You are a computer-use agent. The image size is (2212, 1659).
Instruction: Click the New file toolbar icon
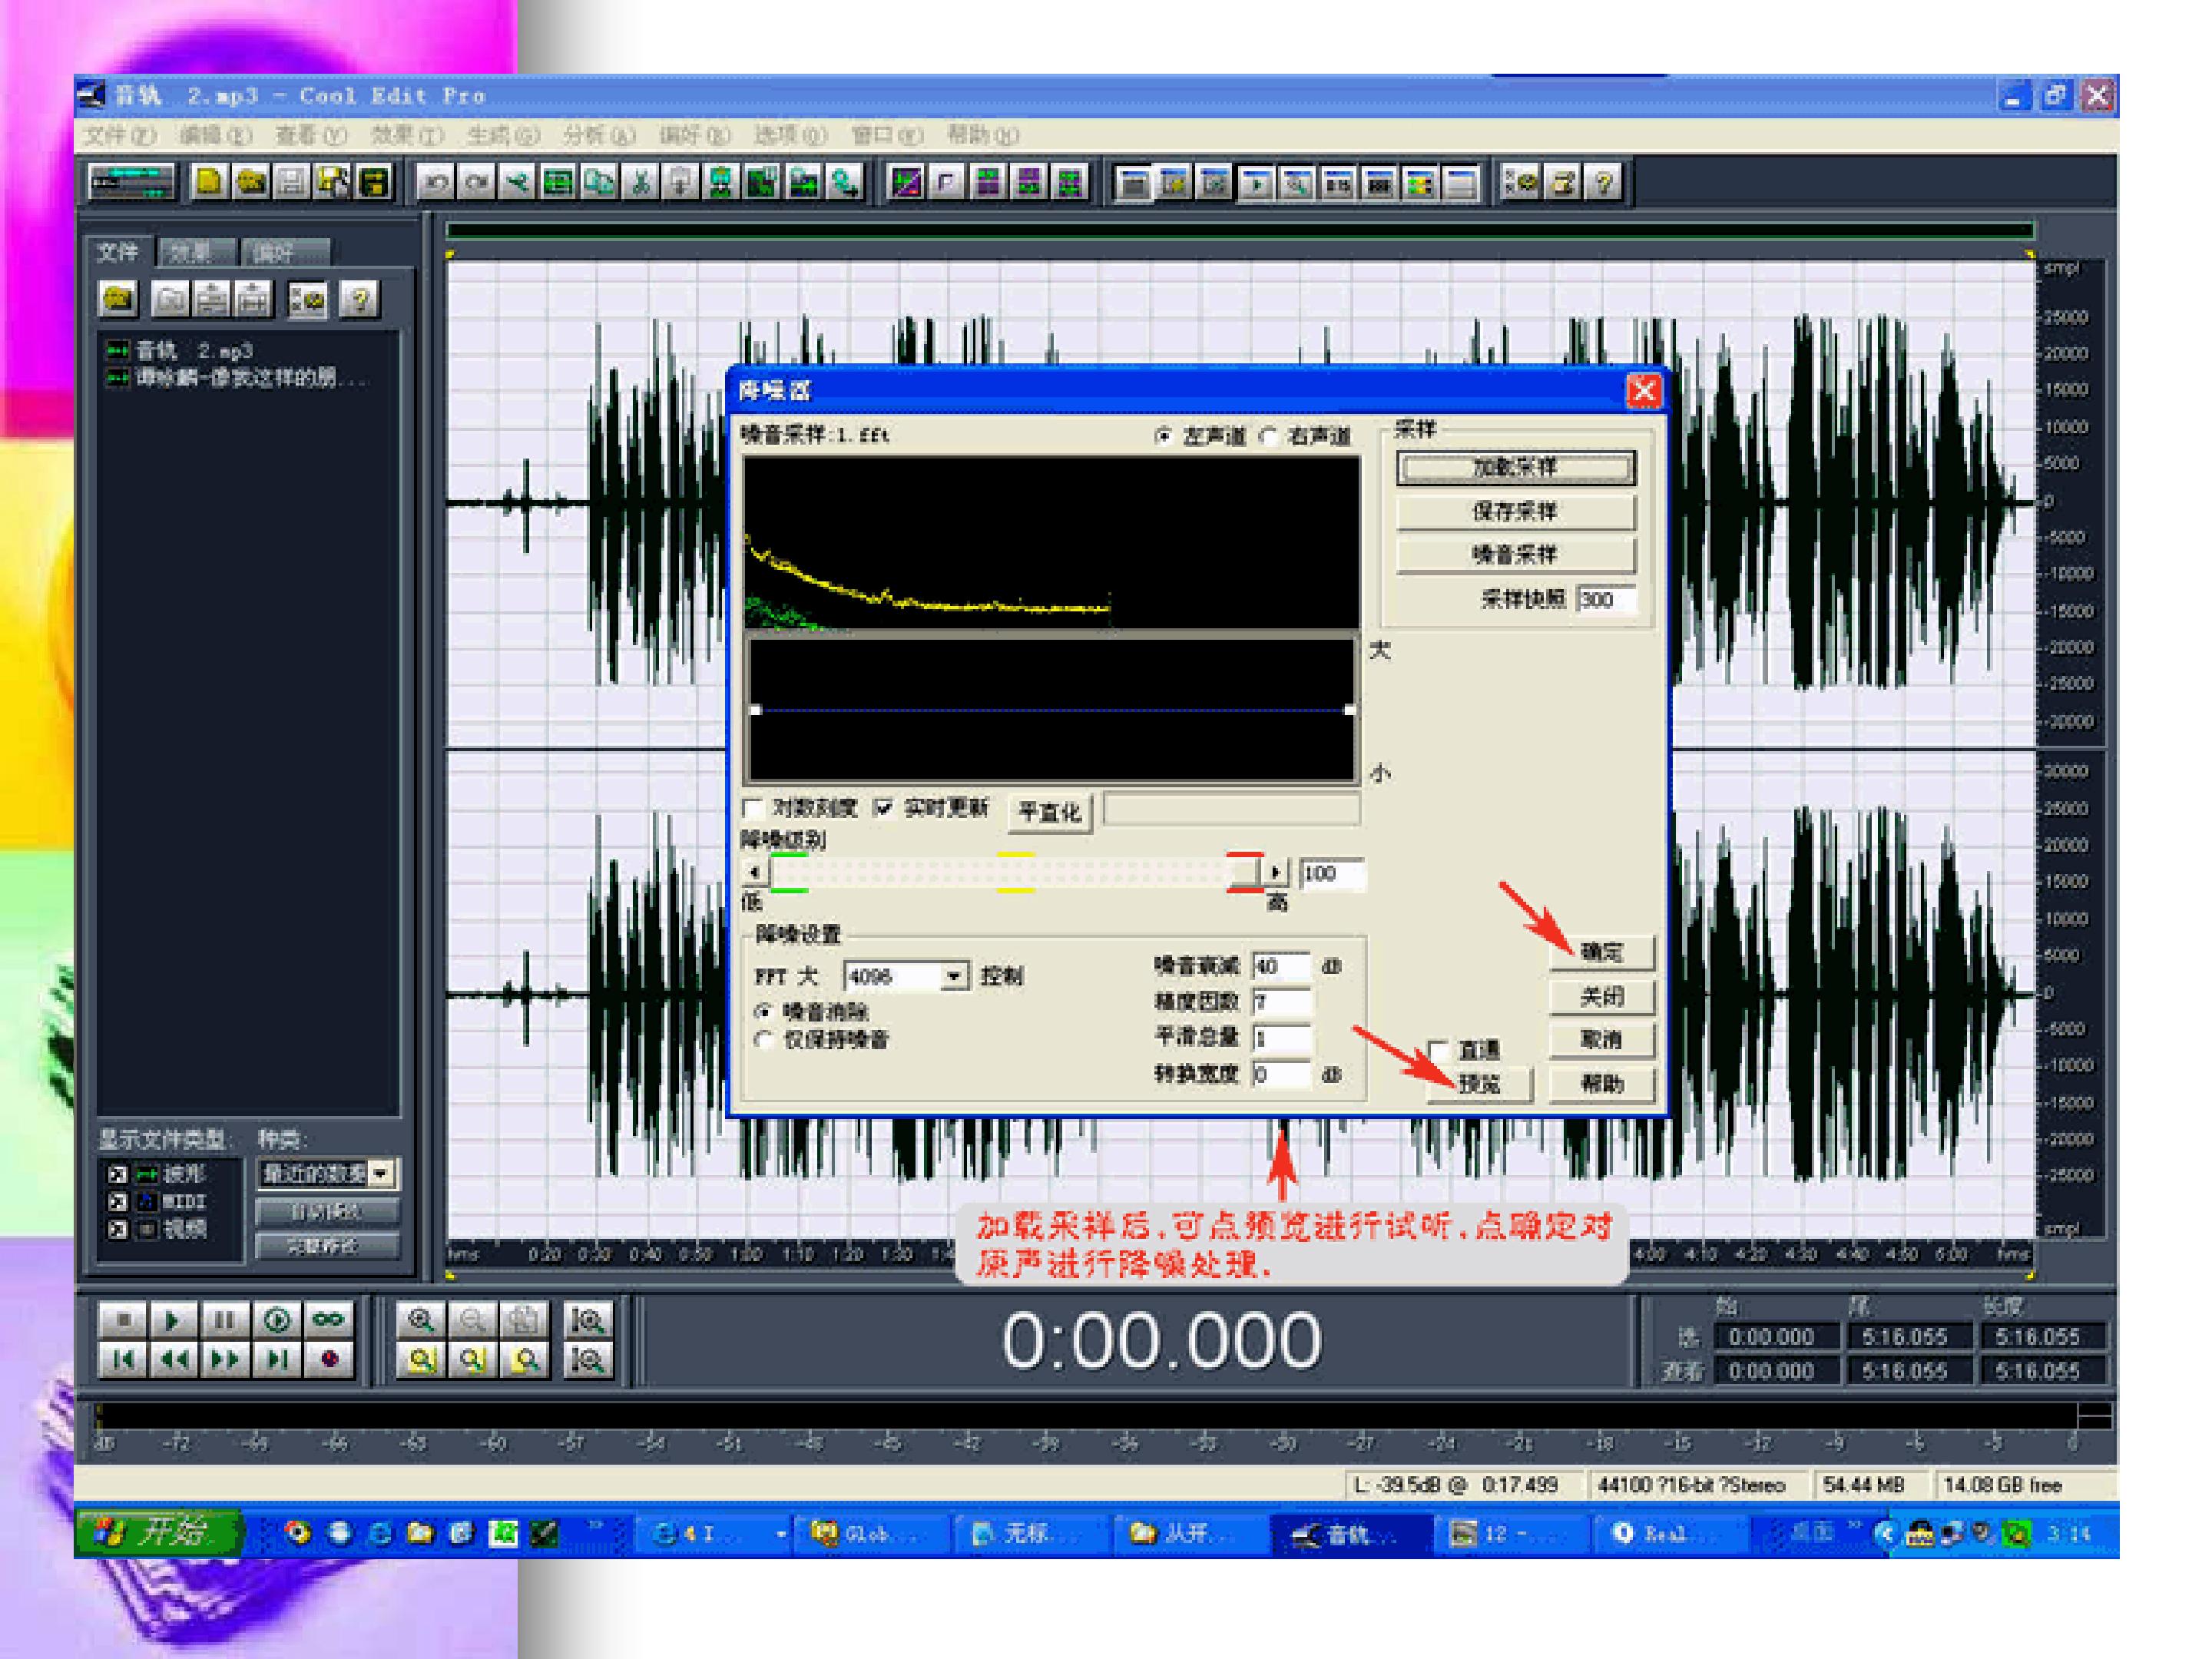coord(210,182)
